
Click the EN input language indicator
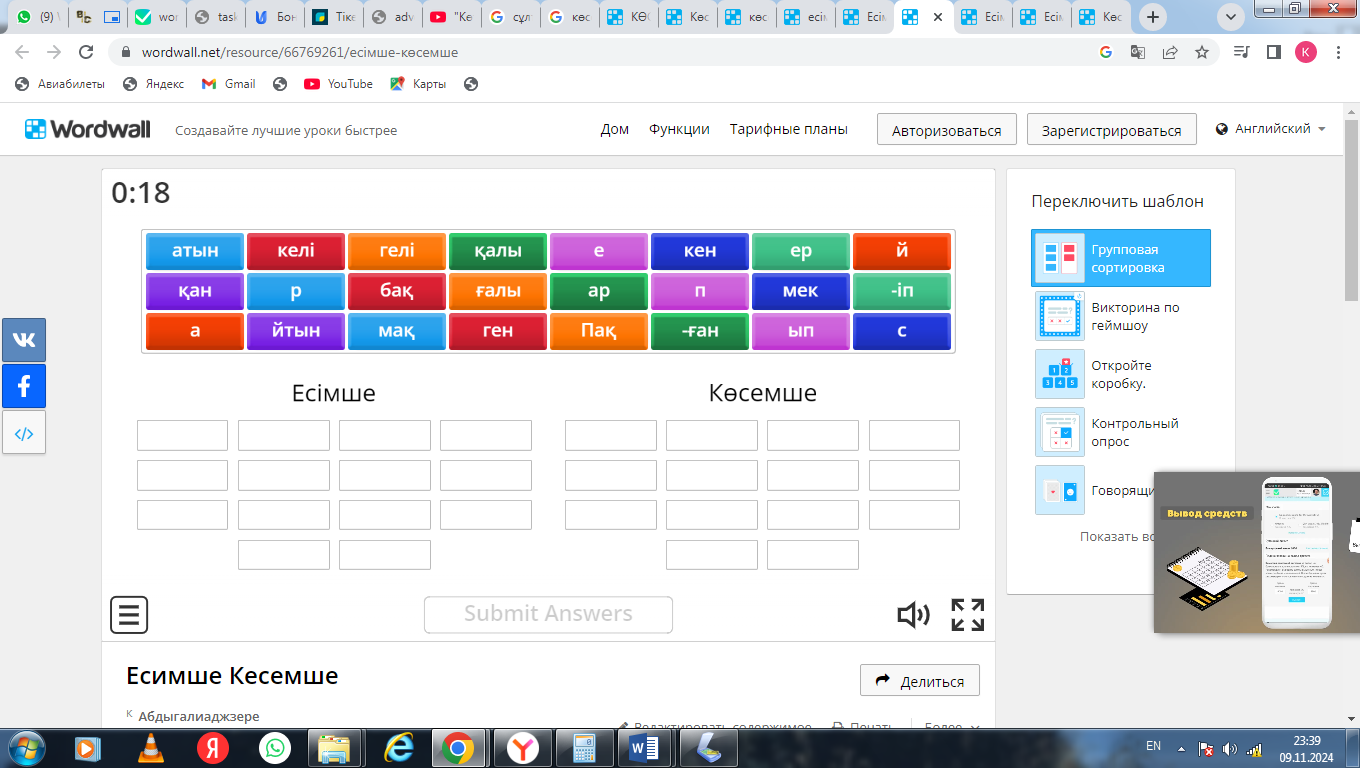[x=1153, y=746]
